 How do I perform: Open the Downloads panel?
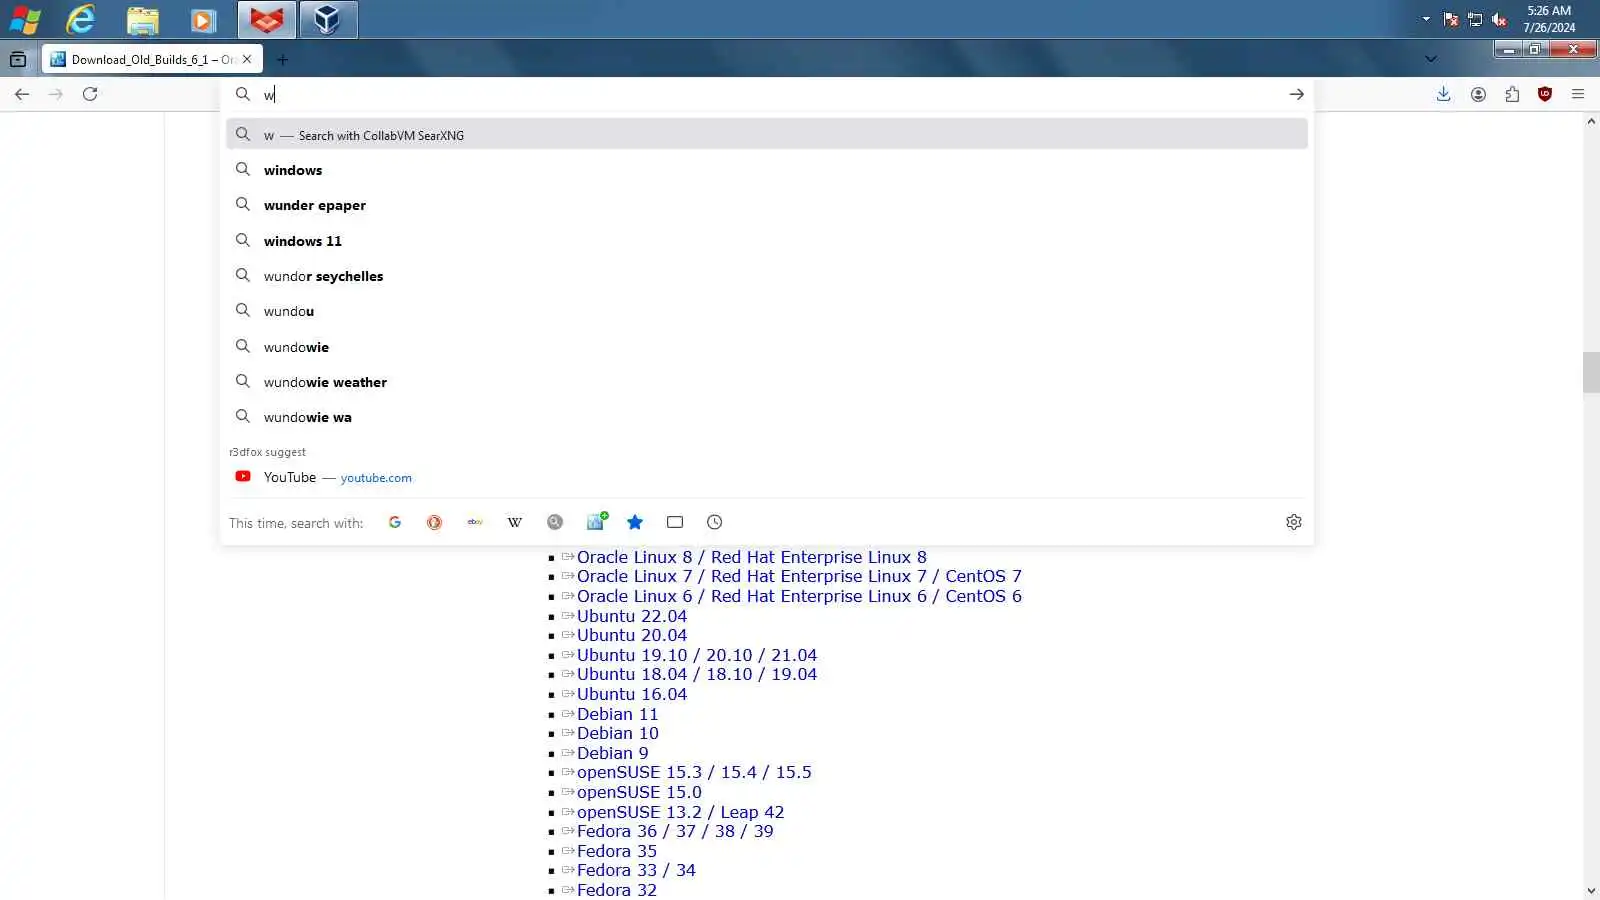pos(1443,94)
